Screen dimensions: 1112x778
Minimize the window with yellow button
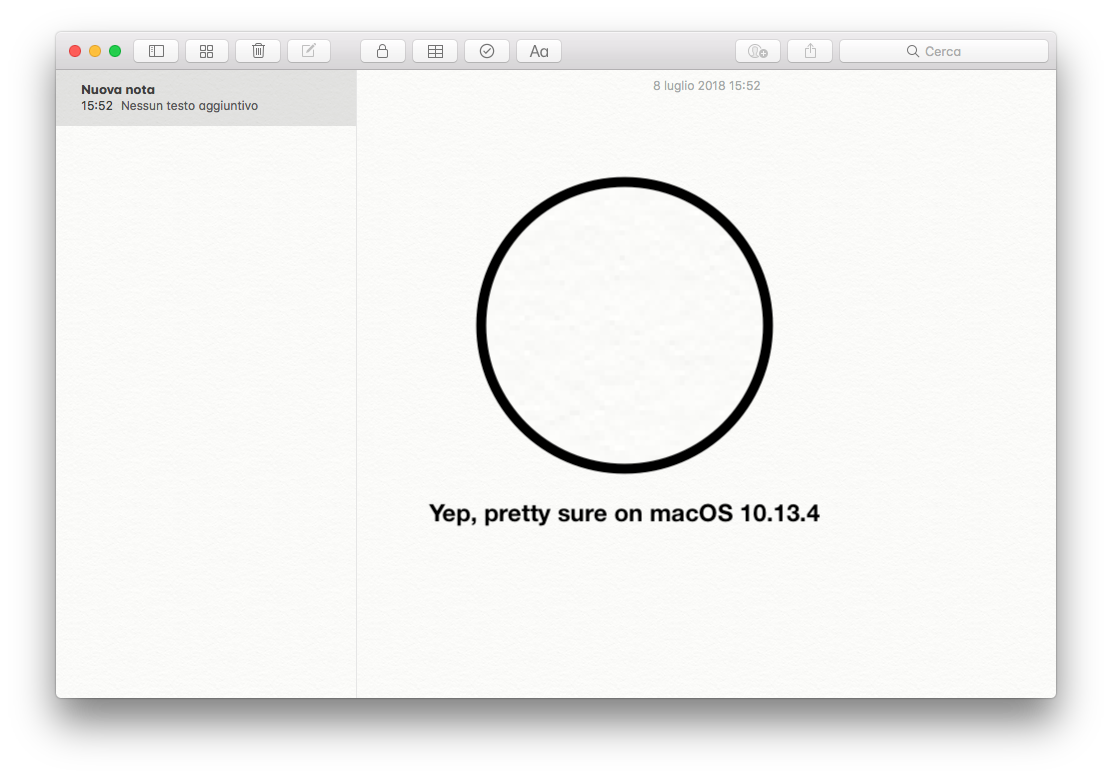pos(95,51)
